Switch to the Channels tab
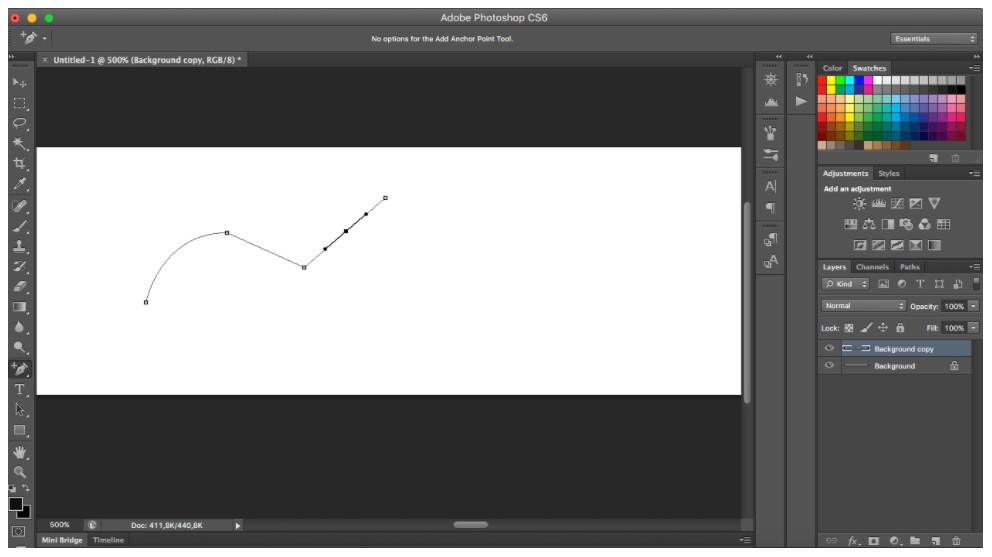Screen dimensions: 992x557 pyautogui.click(x=872, y=267)
